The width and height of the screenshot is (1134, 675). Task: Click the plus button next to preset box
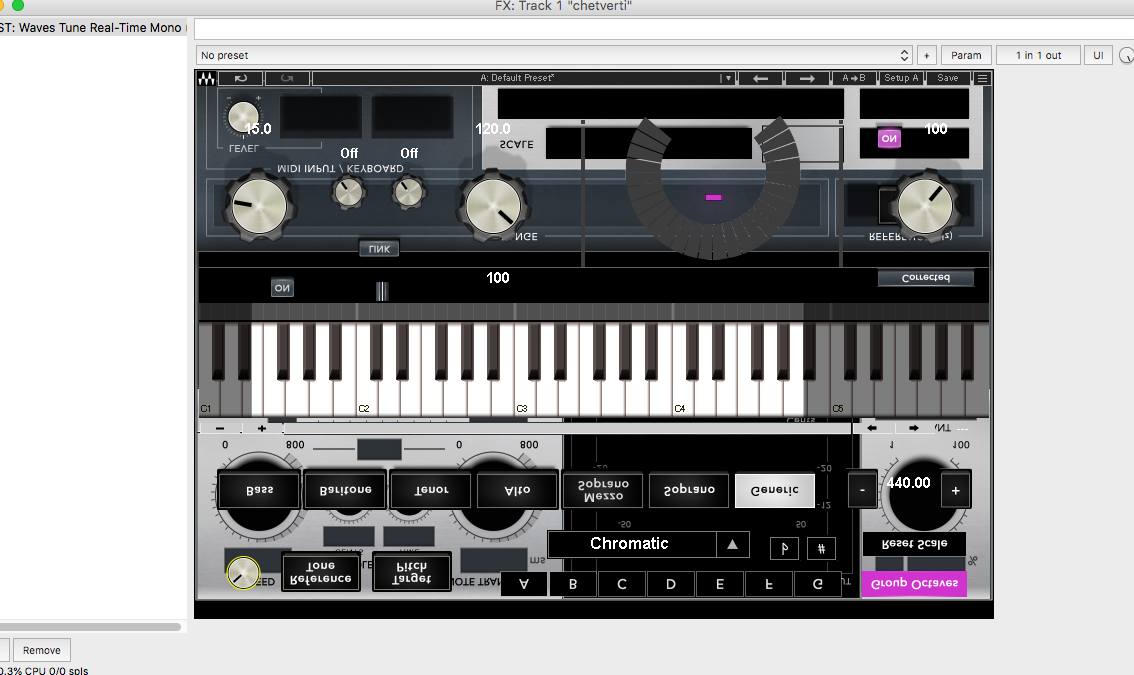pos(926,55)
